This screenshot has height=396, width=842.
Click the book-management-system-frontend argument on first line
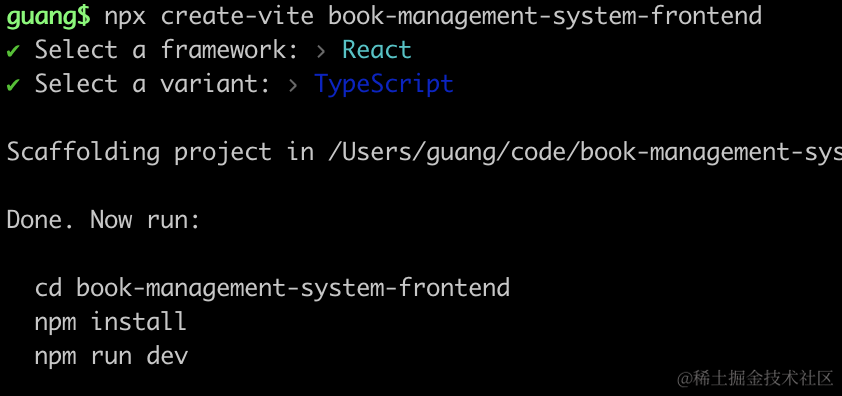tap(545, 17)
